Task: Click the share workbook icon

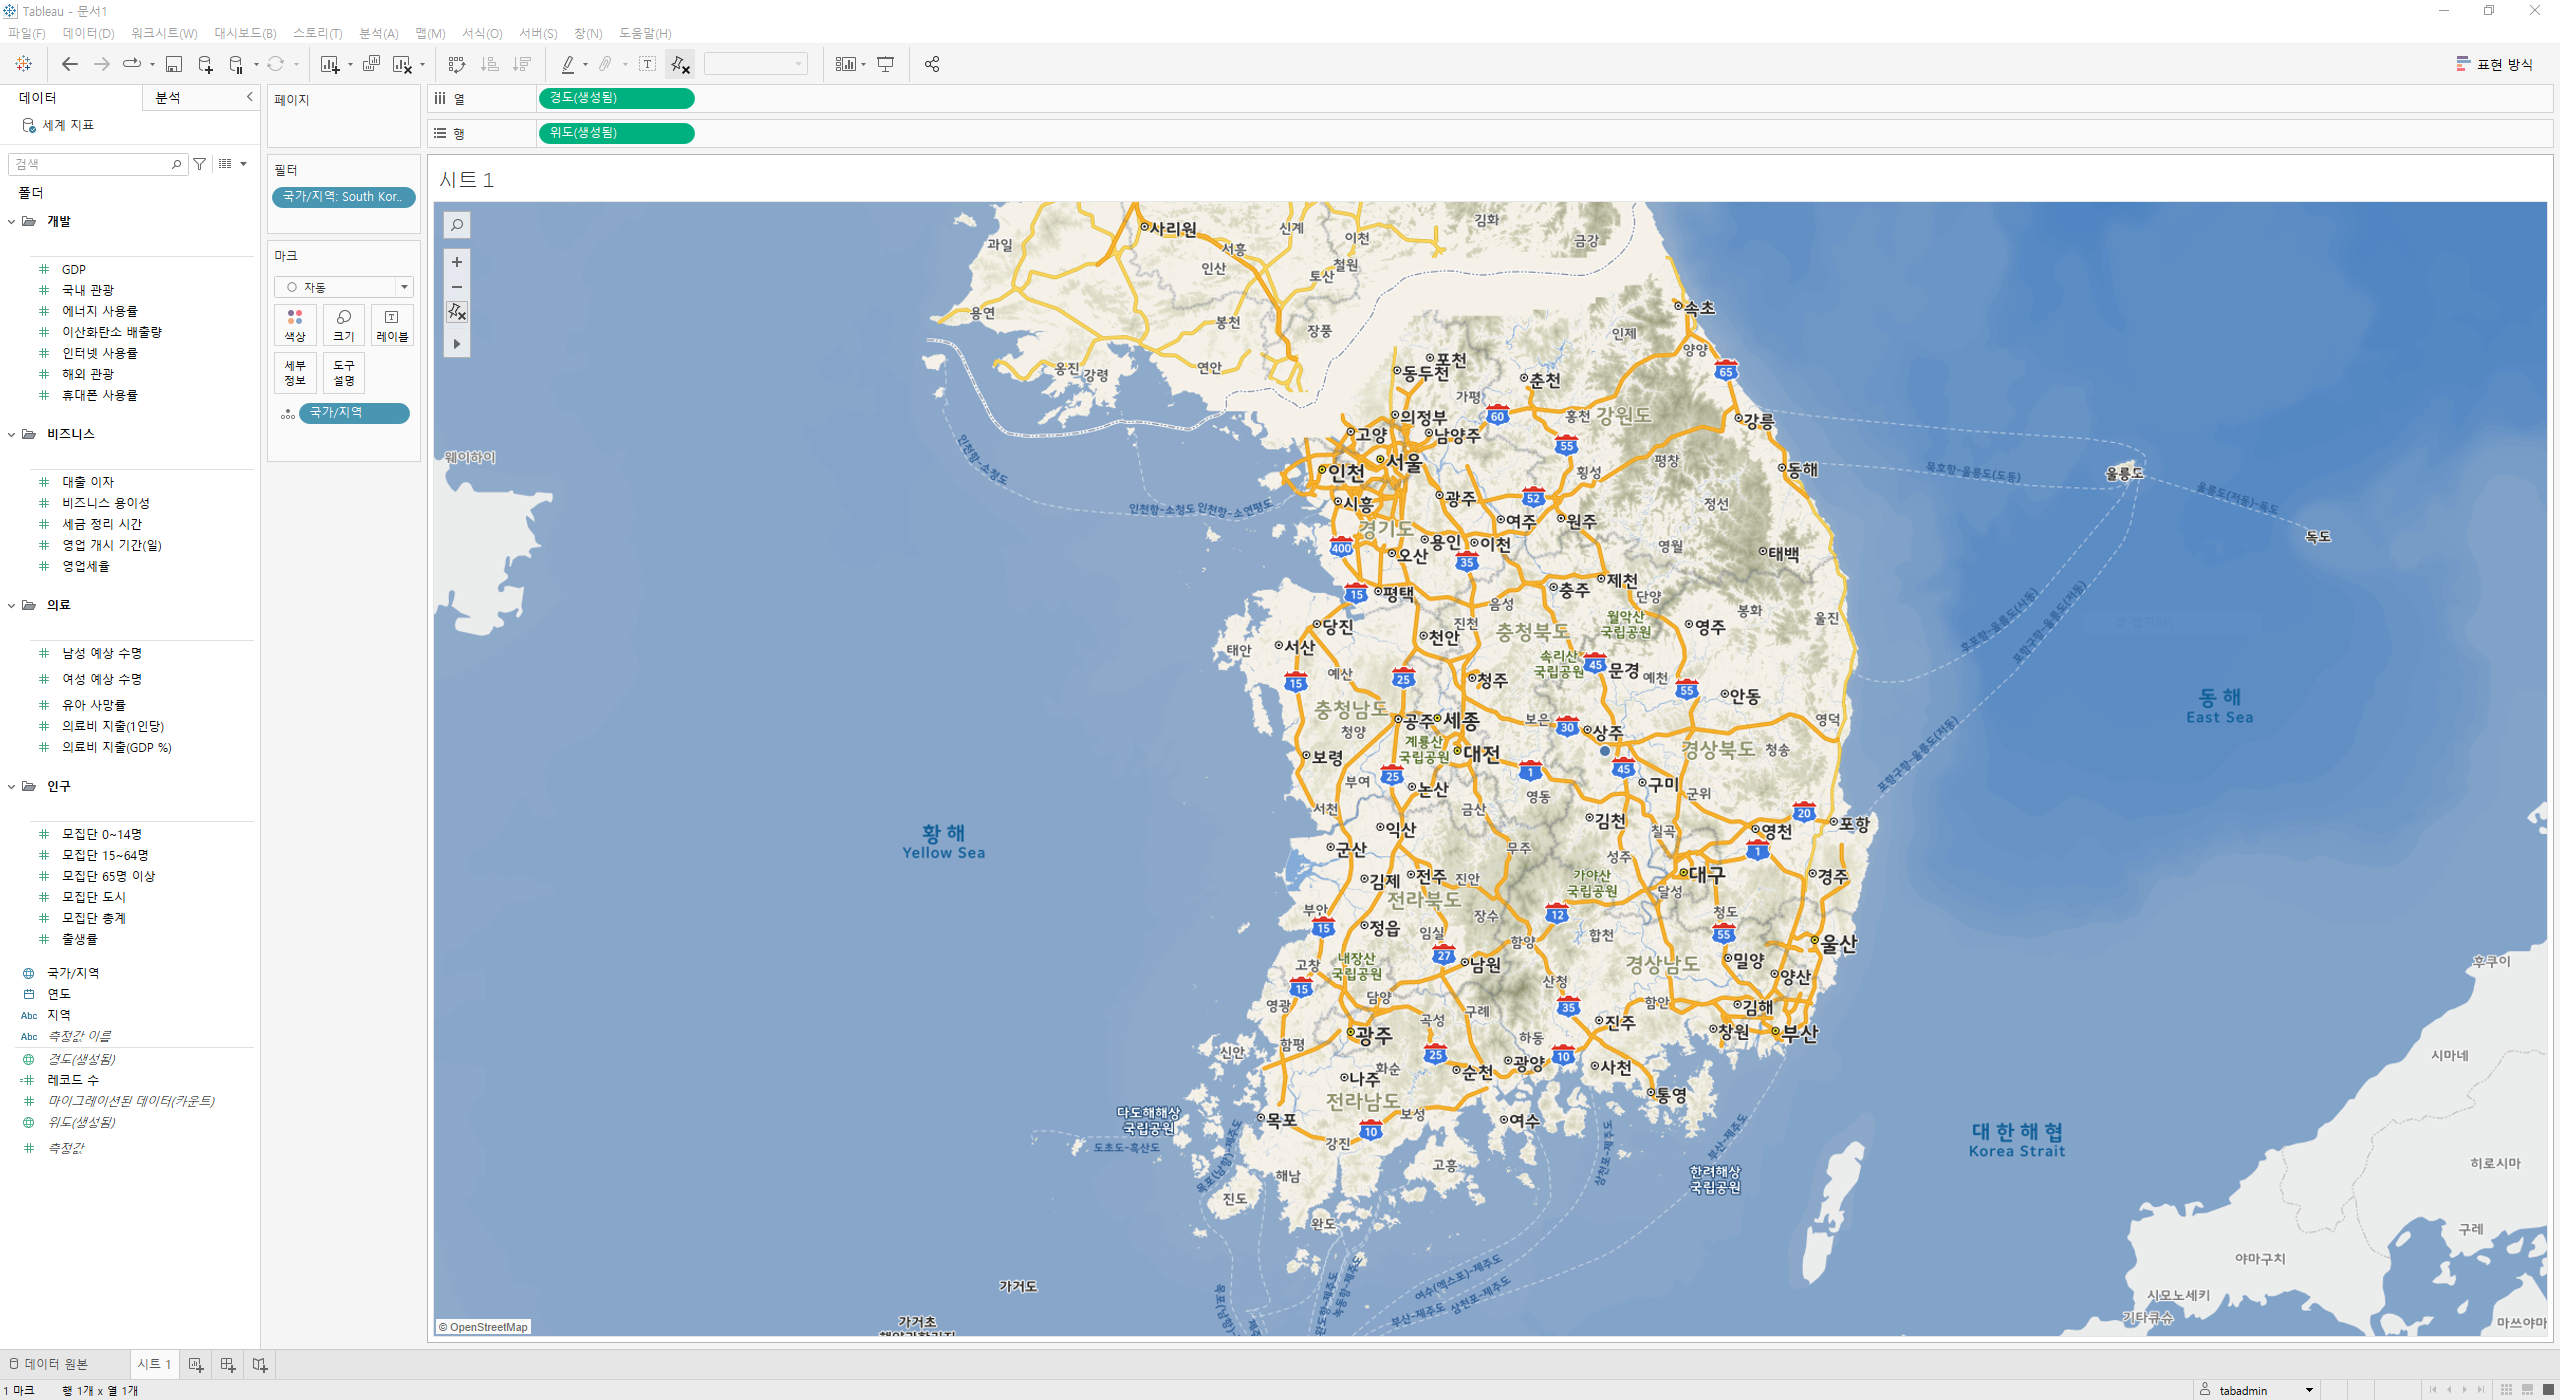Action: click(931, 65)
